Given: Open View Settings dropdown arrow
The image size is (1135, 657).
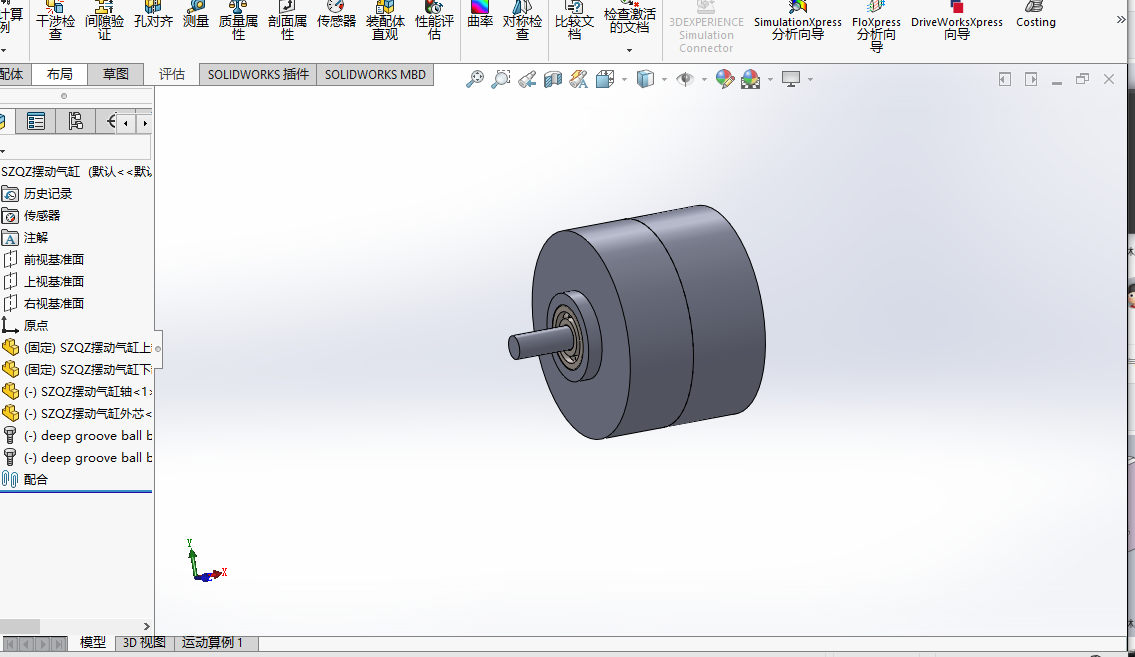Looking at the screenshot, I should tap(810, 79).
